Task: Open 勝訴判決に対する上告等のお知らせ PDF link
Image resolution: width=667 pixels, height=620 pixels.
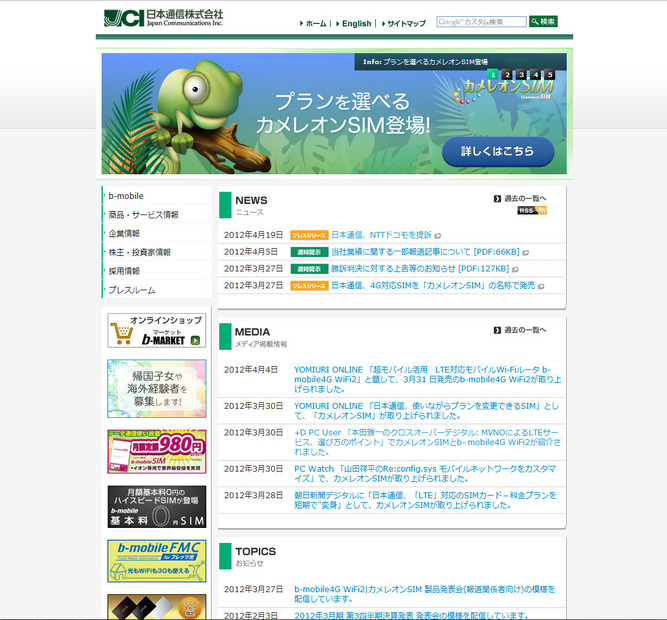Action: click(x=420, y=268)
